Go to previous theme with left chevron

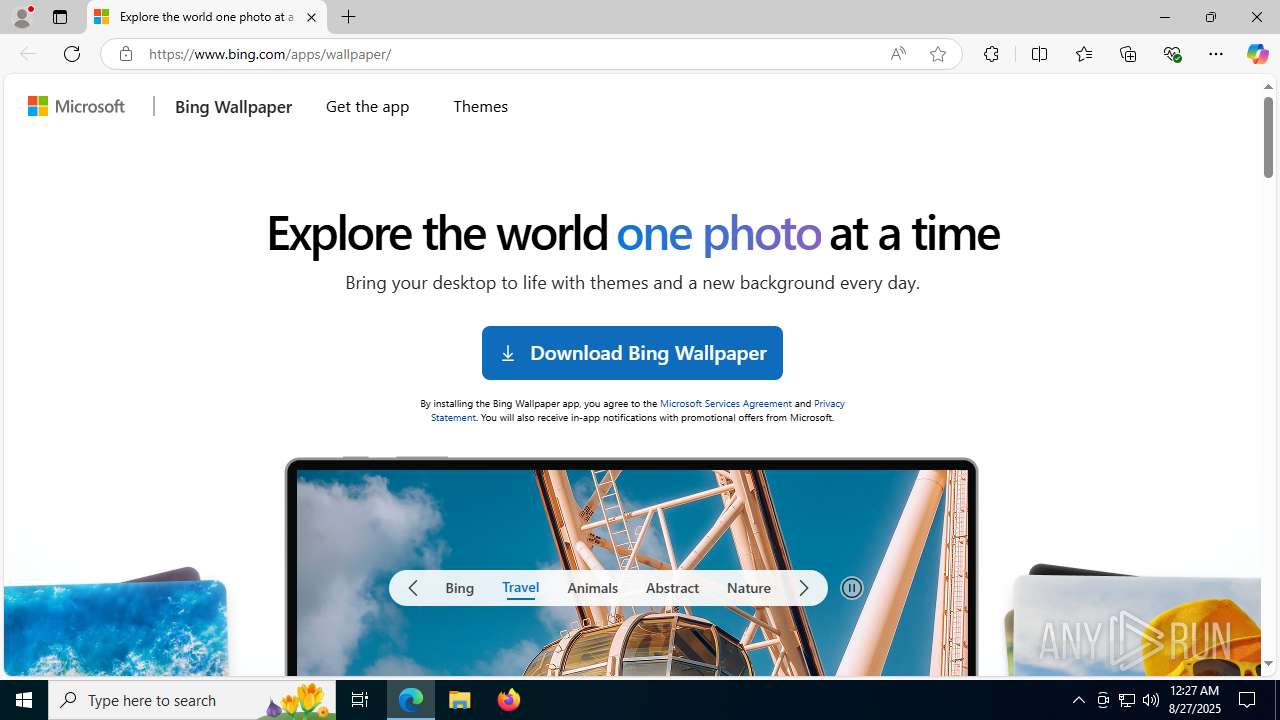pos(413,588)
